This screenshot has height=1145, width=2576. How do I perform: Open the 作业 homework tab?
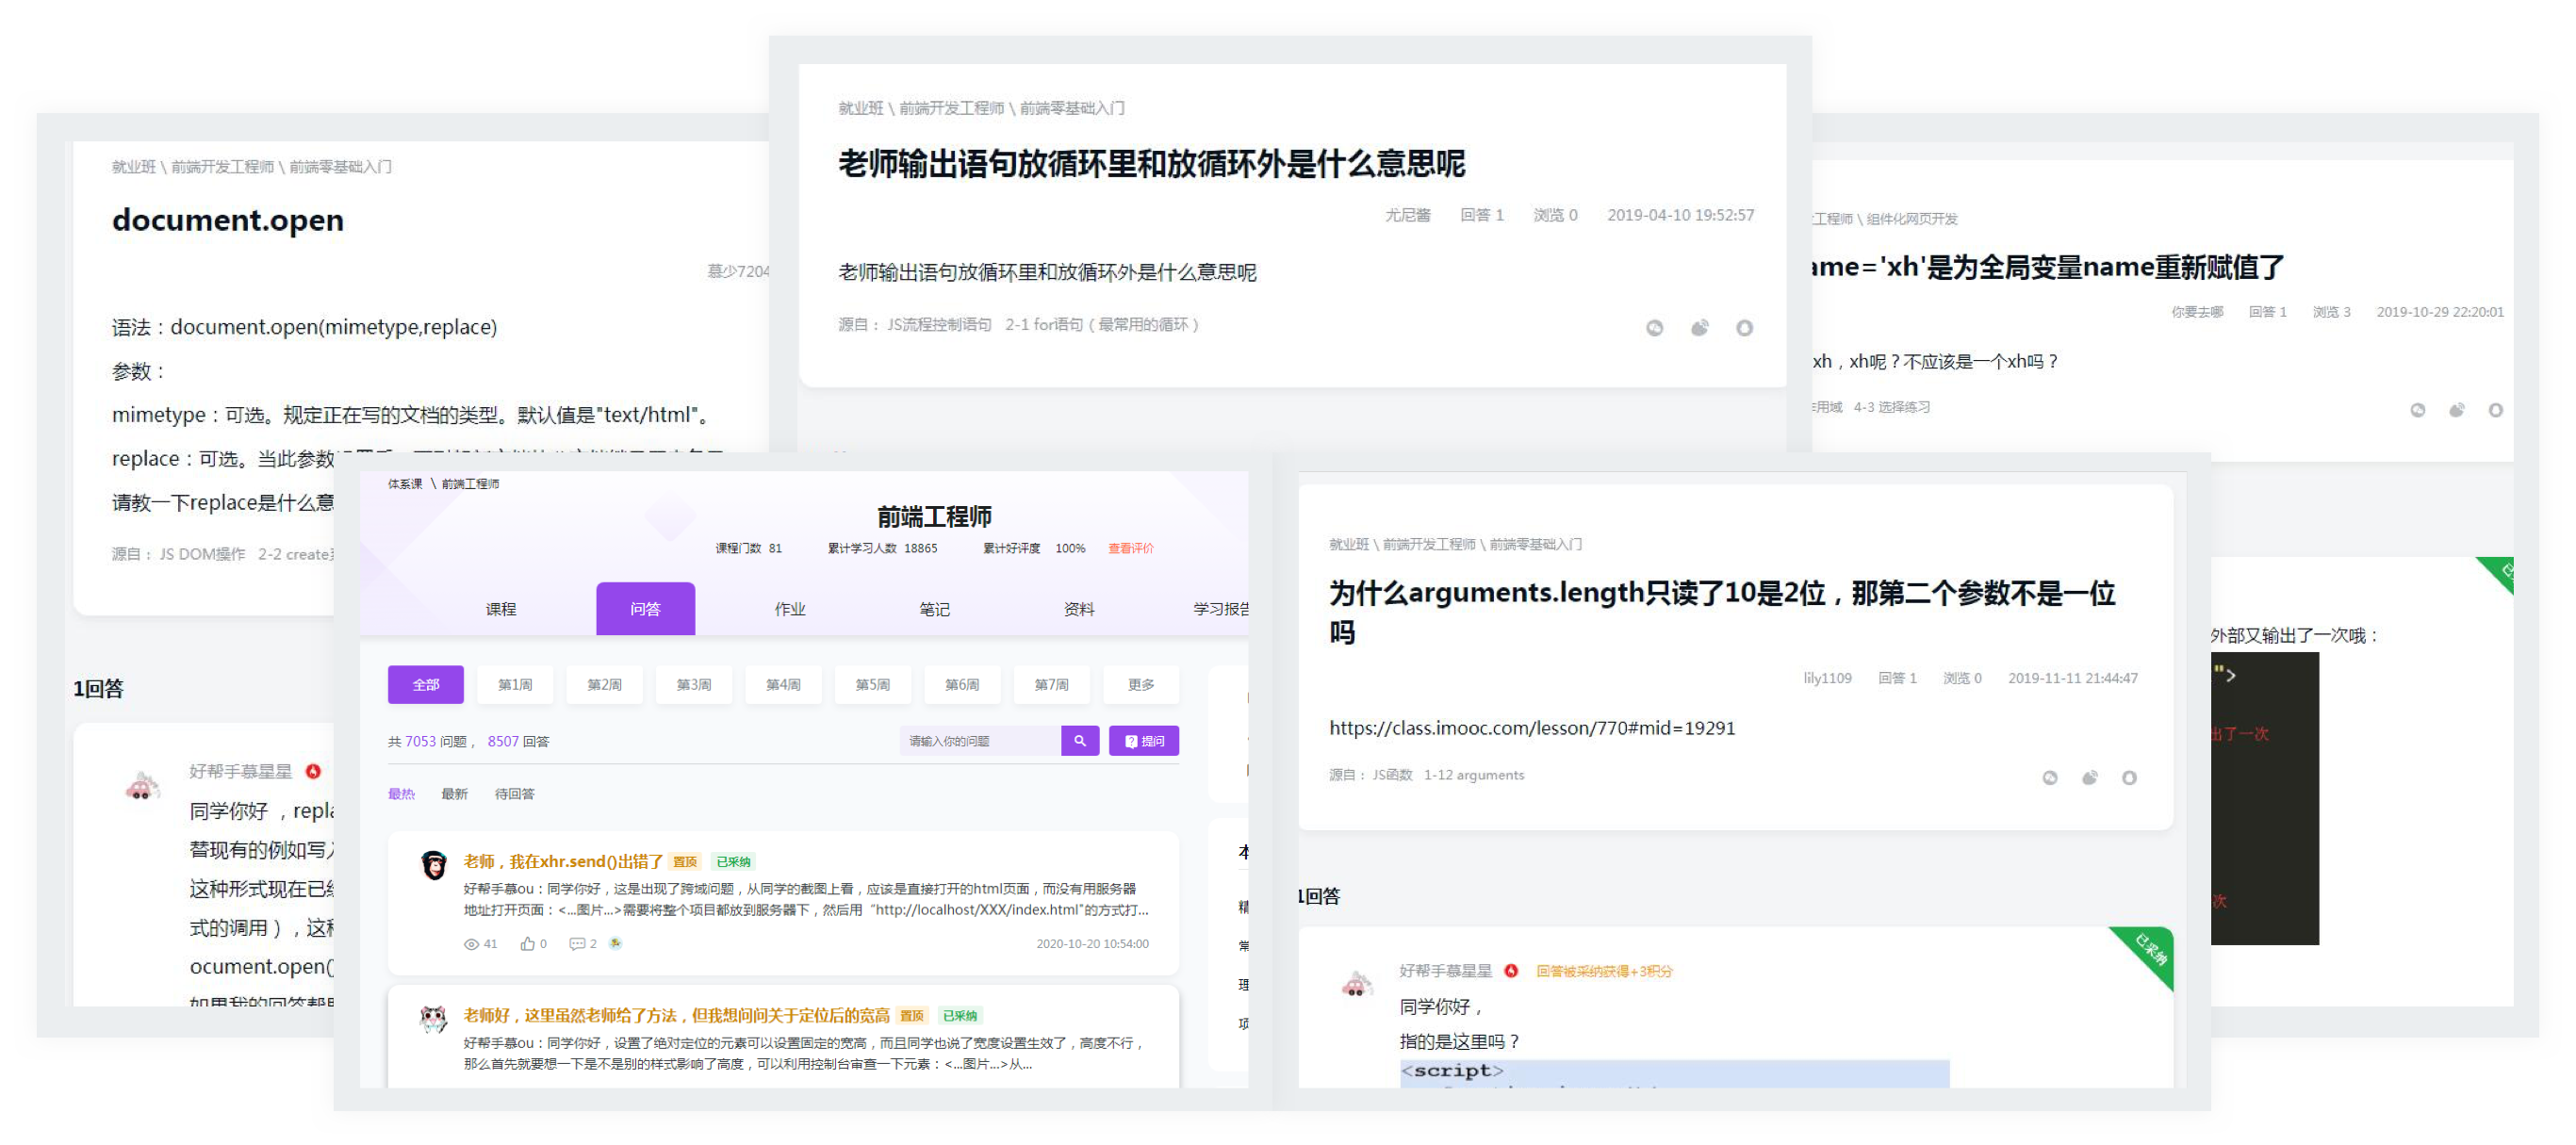(789, 609)
